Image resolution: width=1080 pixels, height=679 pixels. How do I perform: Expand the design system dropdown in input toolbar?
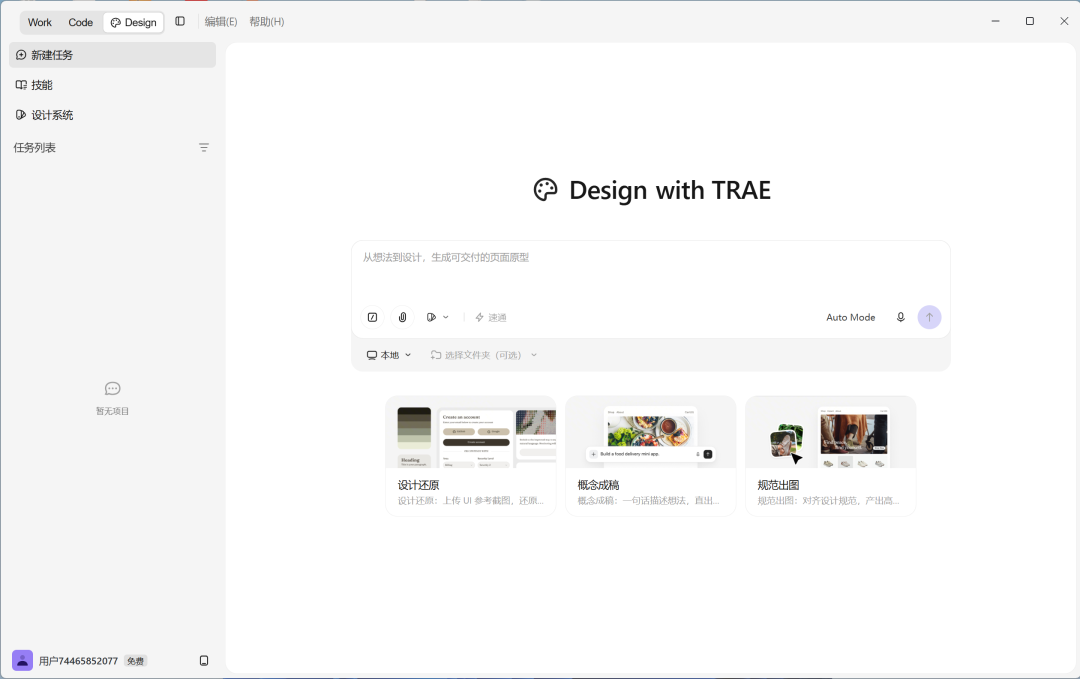(437, 317)
